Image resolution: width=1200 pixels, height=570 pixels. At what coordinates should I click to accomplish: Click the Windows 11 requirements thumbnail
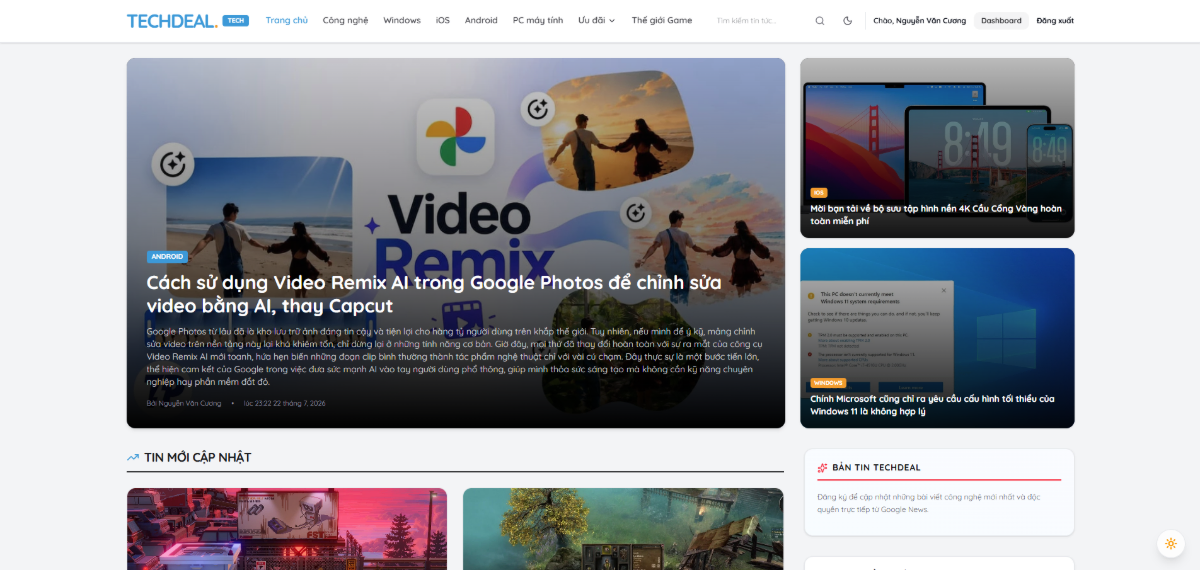tap(937, 338)
